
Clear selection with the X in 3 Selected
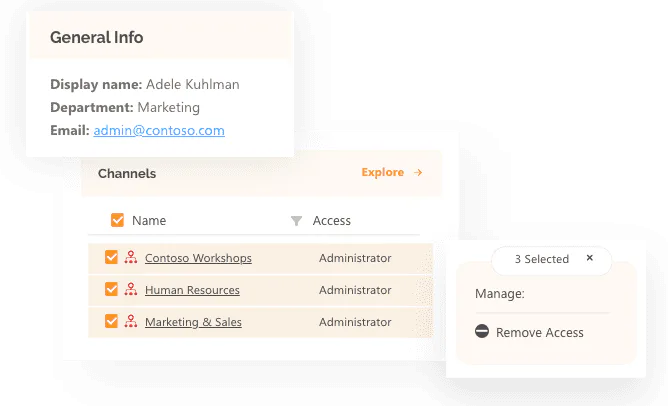590,258
